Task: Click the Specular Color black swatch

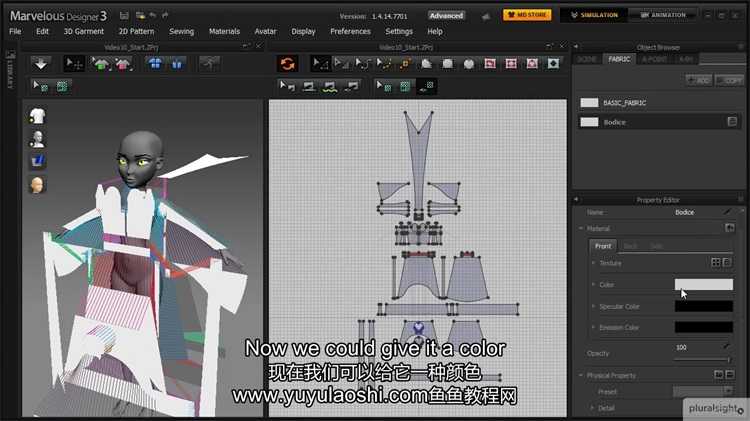Action: tap(704, 306)
